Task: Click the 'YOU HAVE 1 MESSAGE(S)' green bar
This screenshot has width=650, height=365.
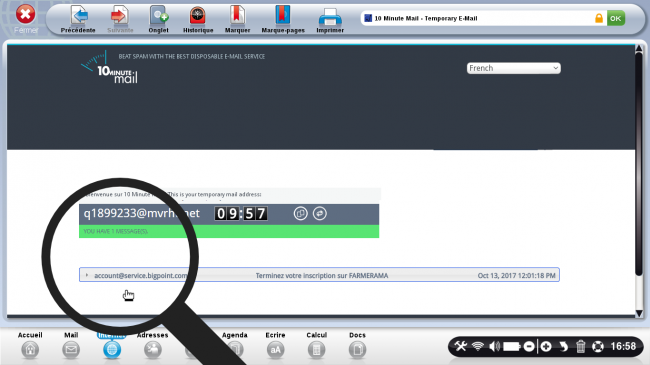Action: 229,231
